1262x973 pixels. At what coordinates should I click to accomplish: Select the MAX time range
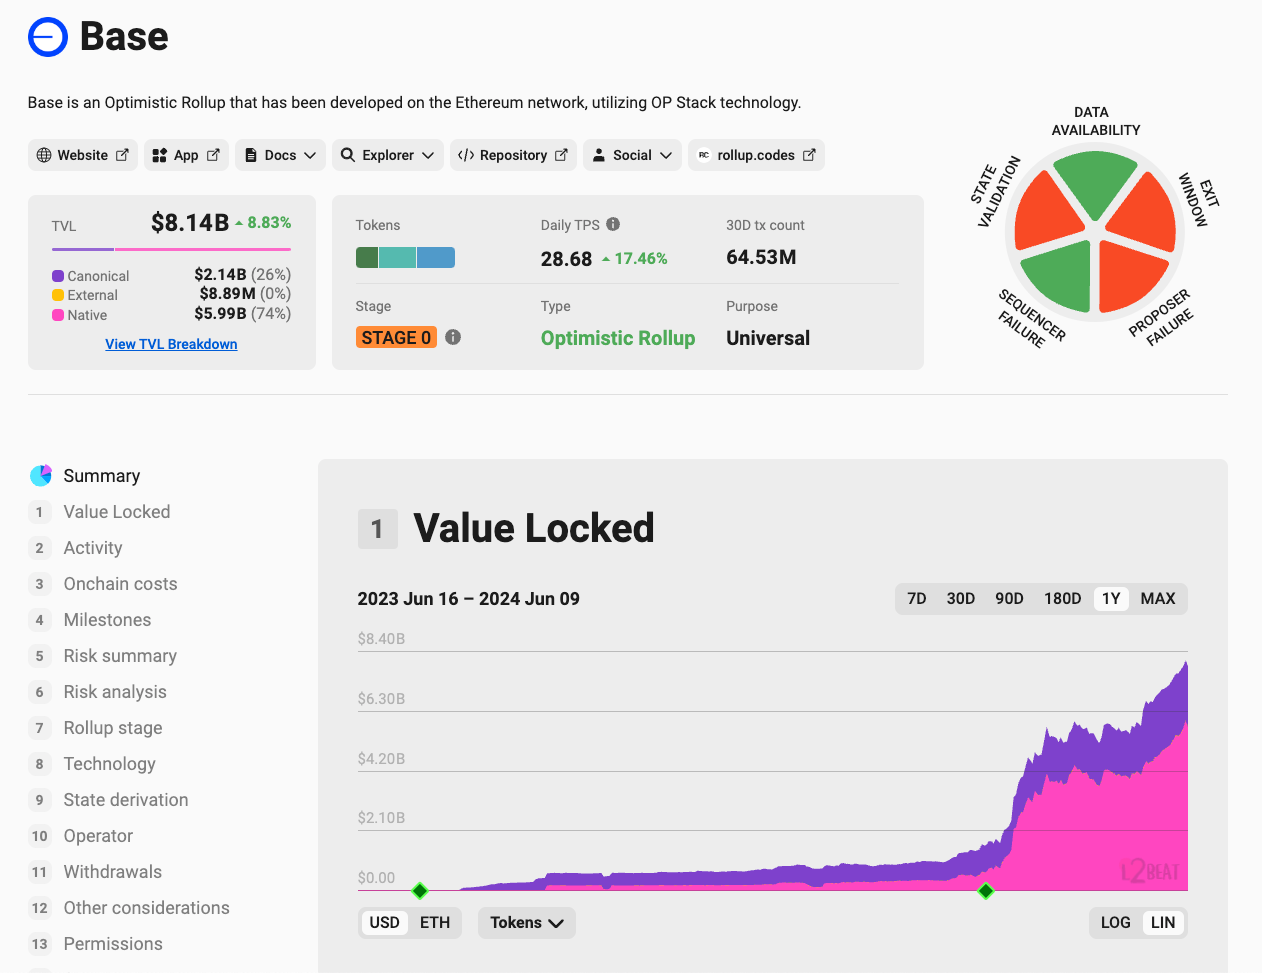point(1158,598)
